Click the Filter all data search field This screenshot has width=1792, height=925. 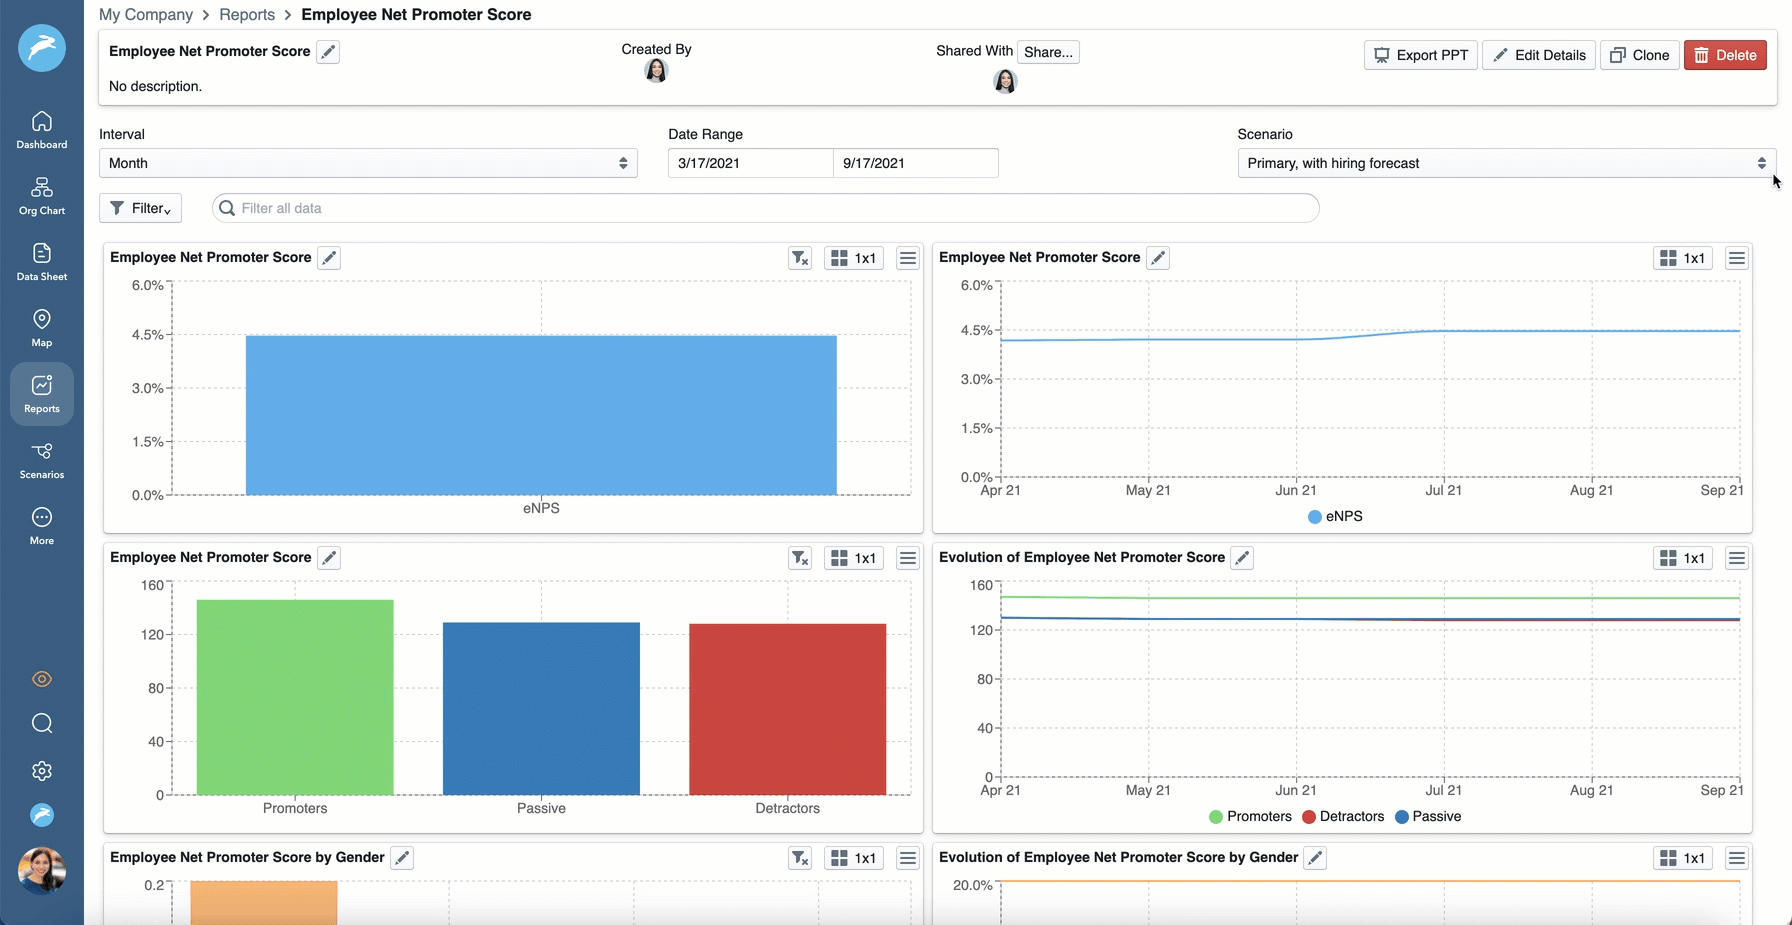click(x=765, y=208)
